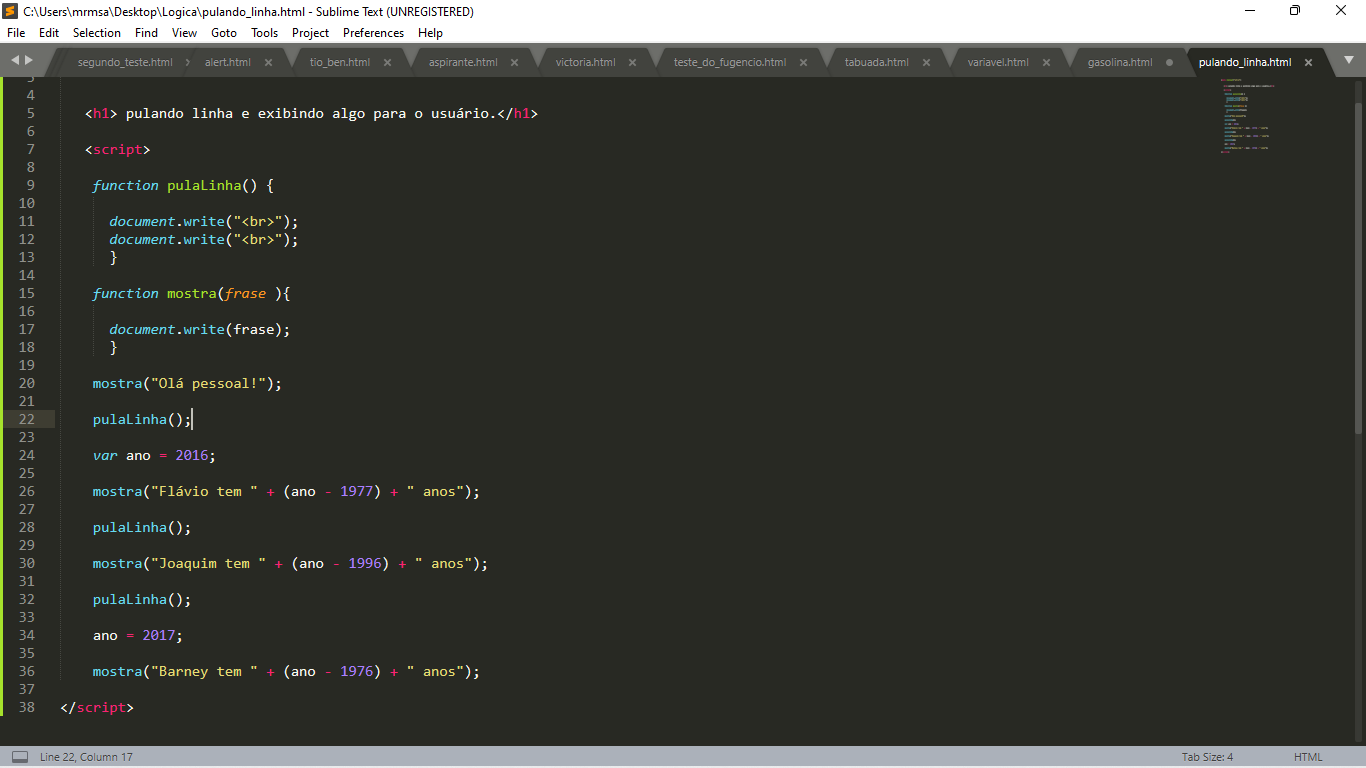Image resolution: width=1366 pixels, height=768 pixels.
Task: Open the Tools menu
Action: (265, 33)
